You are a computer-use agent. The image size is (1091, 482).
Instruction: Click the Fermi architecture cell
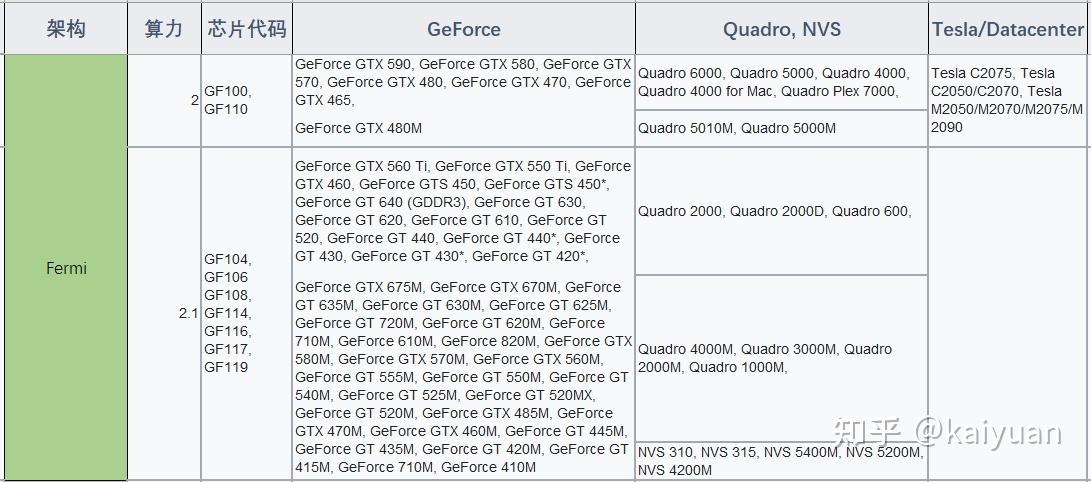point(66,268)
